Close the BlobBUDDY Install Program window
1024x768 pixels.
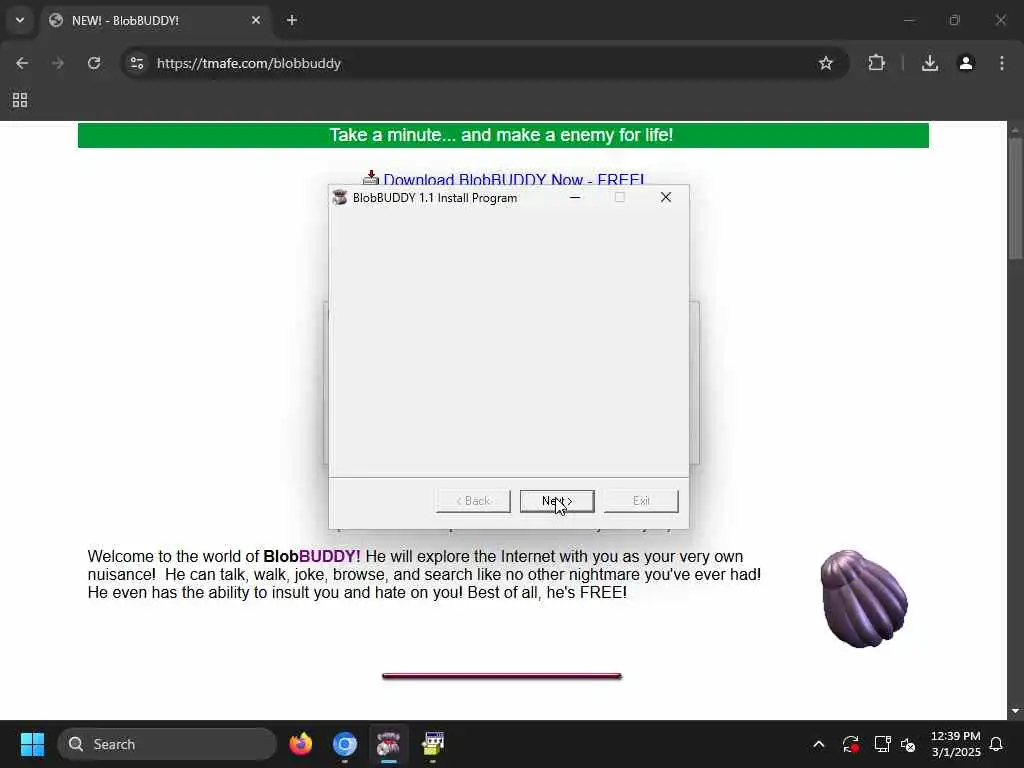point(665,197)
